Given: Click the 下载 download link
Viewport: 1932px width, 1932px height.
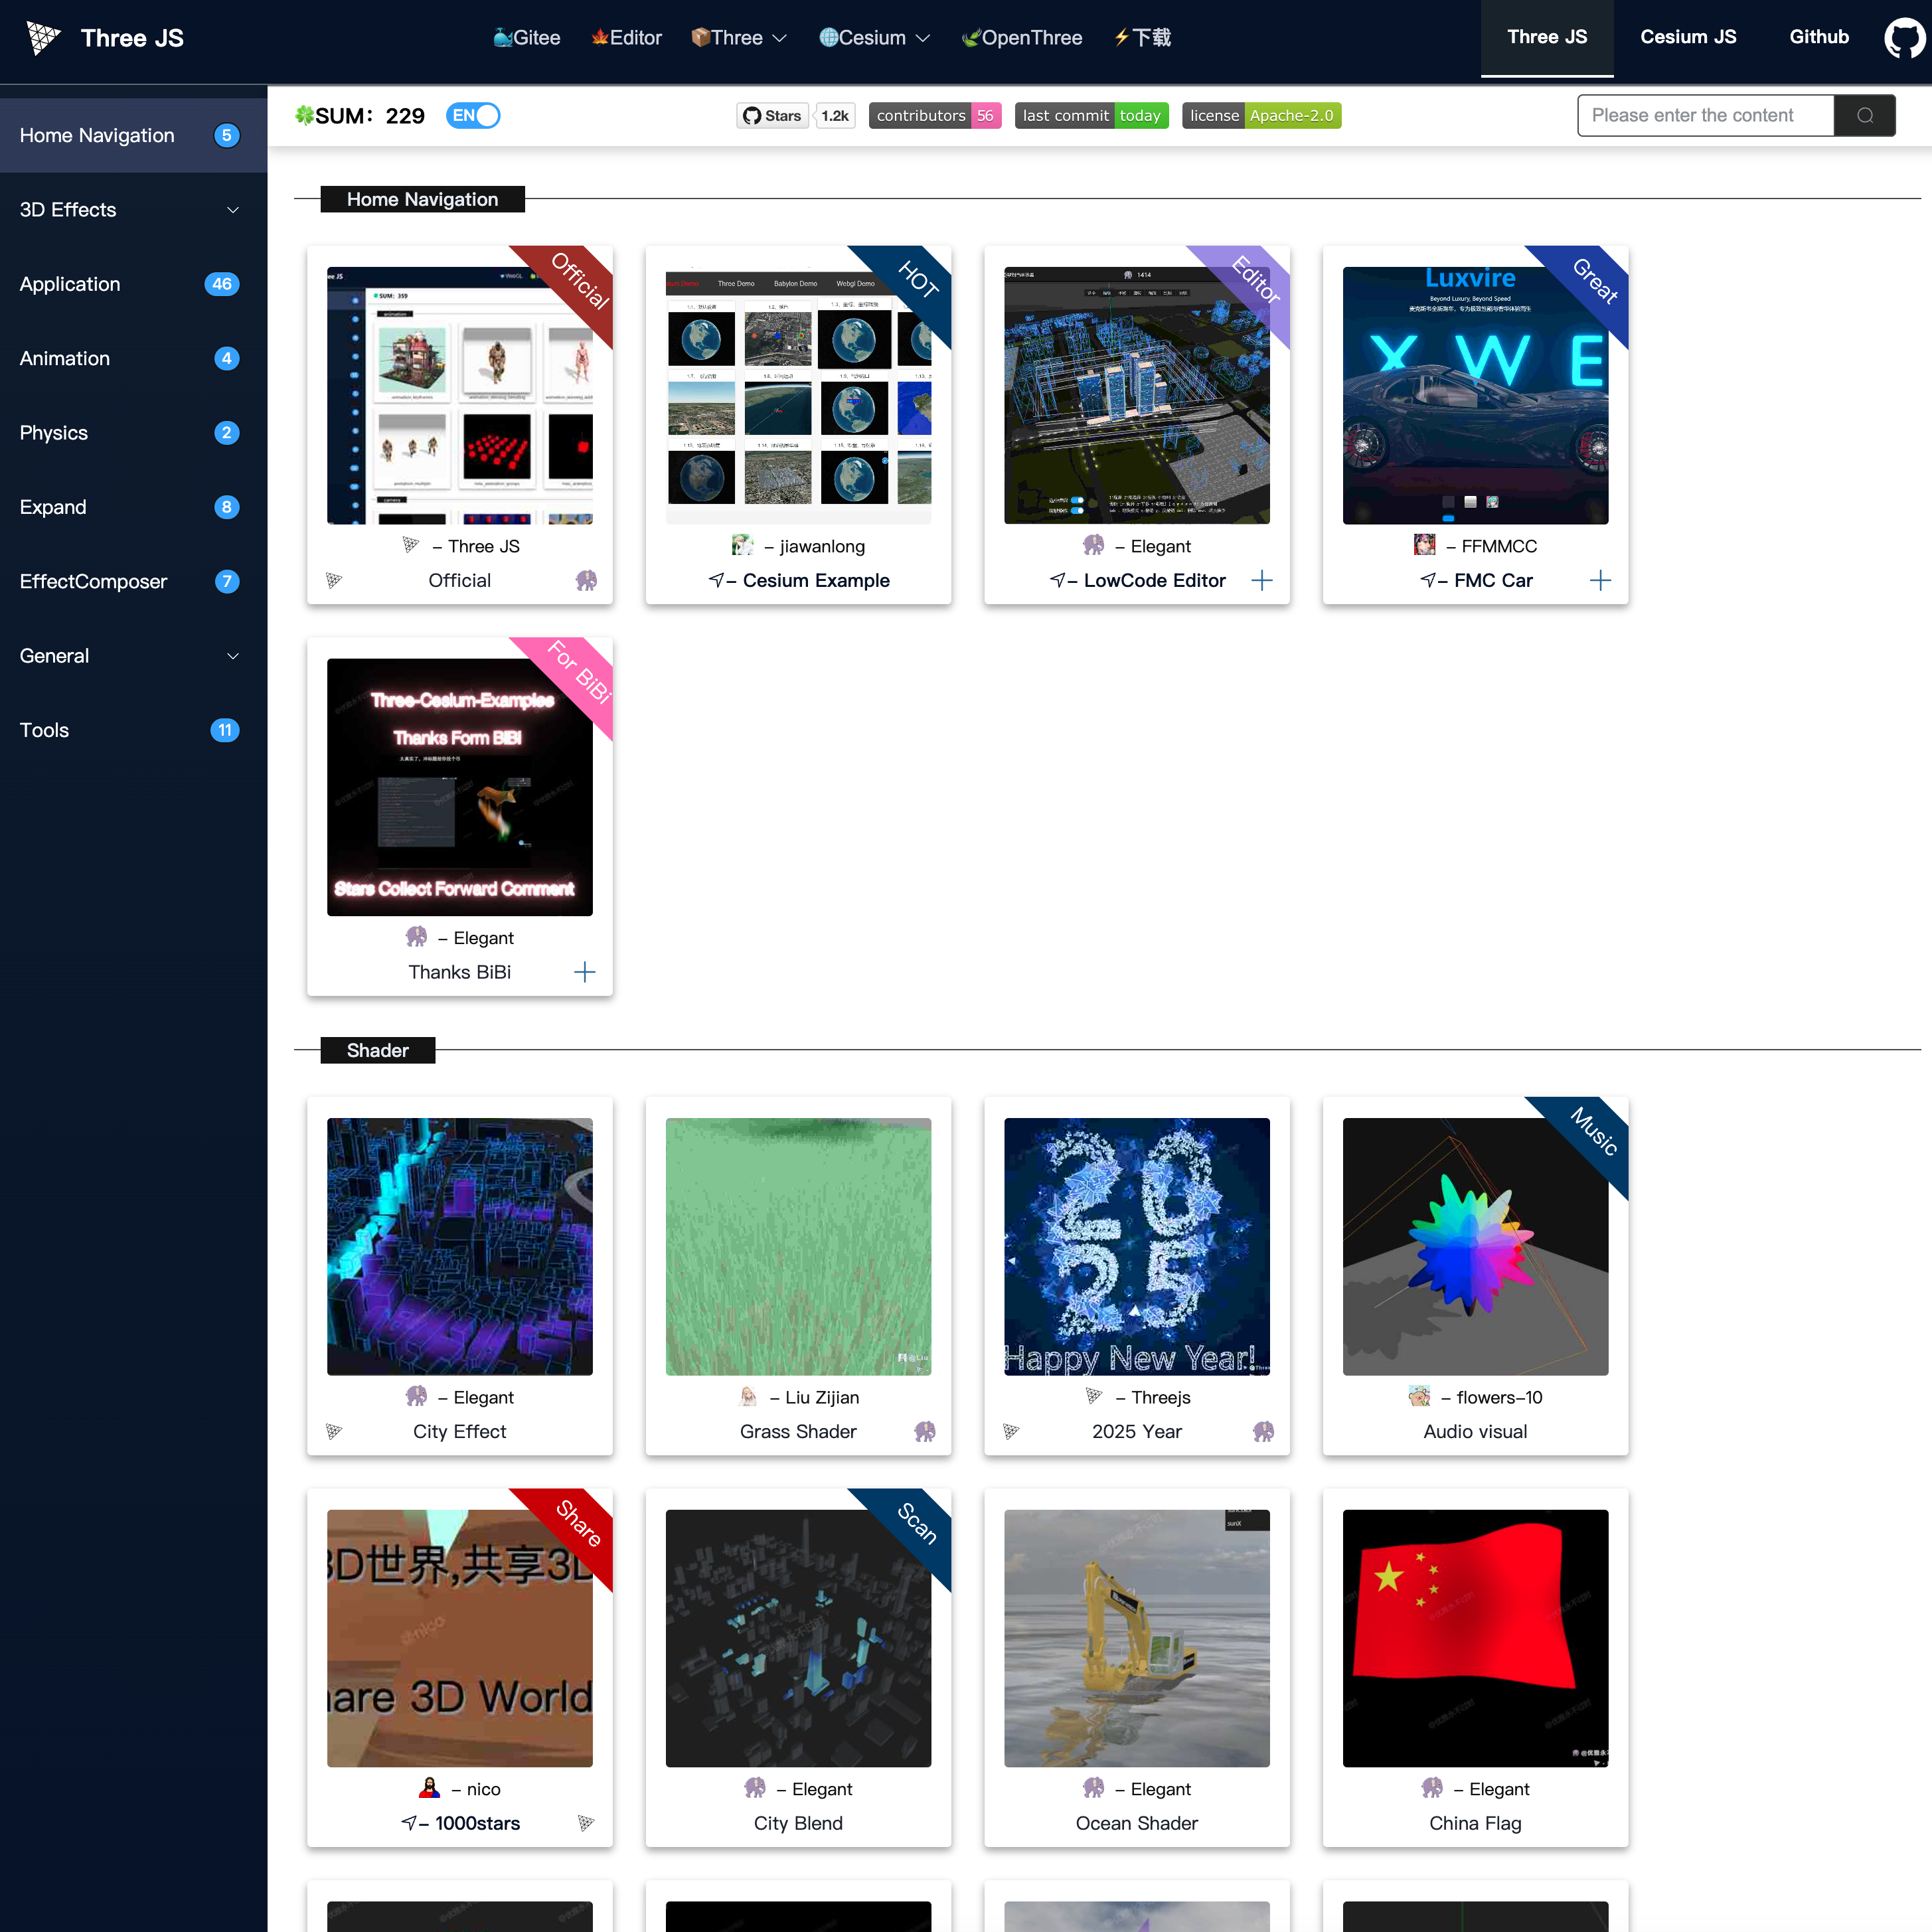Looking at the screenshot, I should point(1142,38).
